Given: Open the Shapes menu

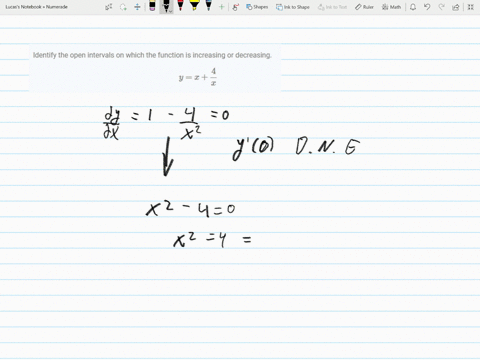Looking at the screenshot, I should click(257, 7).
